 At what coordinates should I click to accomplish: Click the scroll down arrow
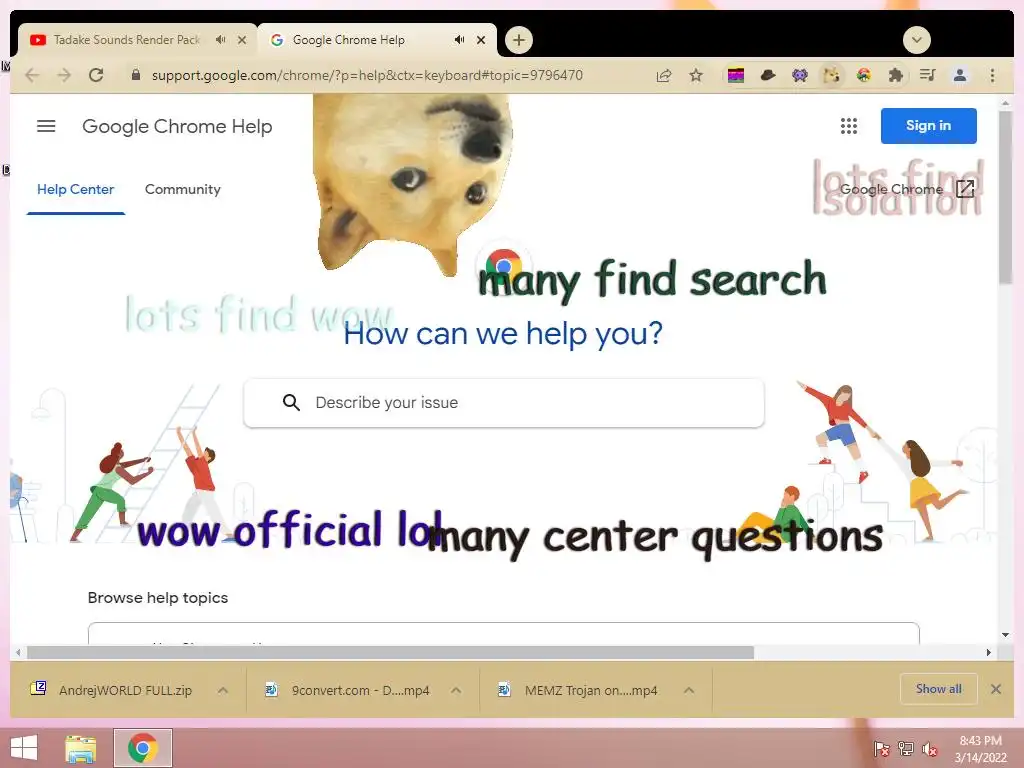click(1005, 635)
